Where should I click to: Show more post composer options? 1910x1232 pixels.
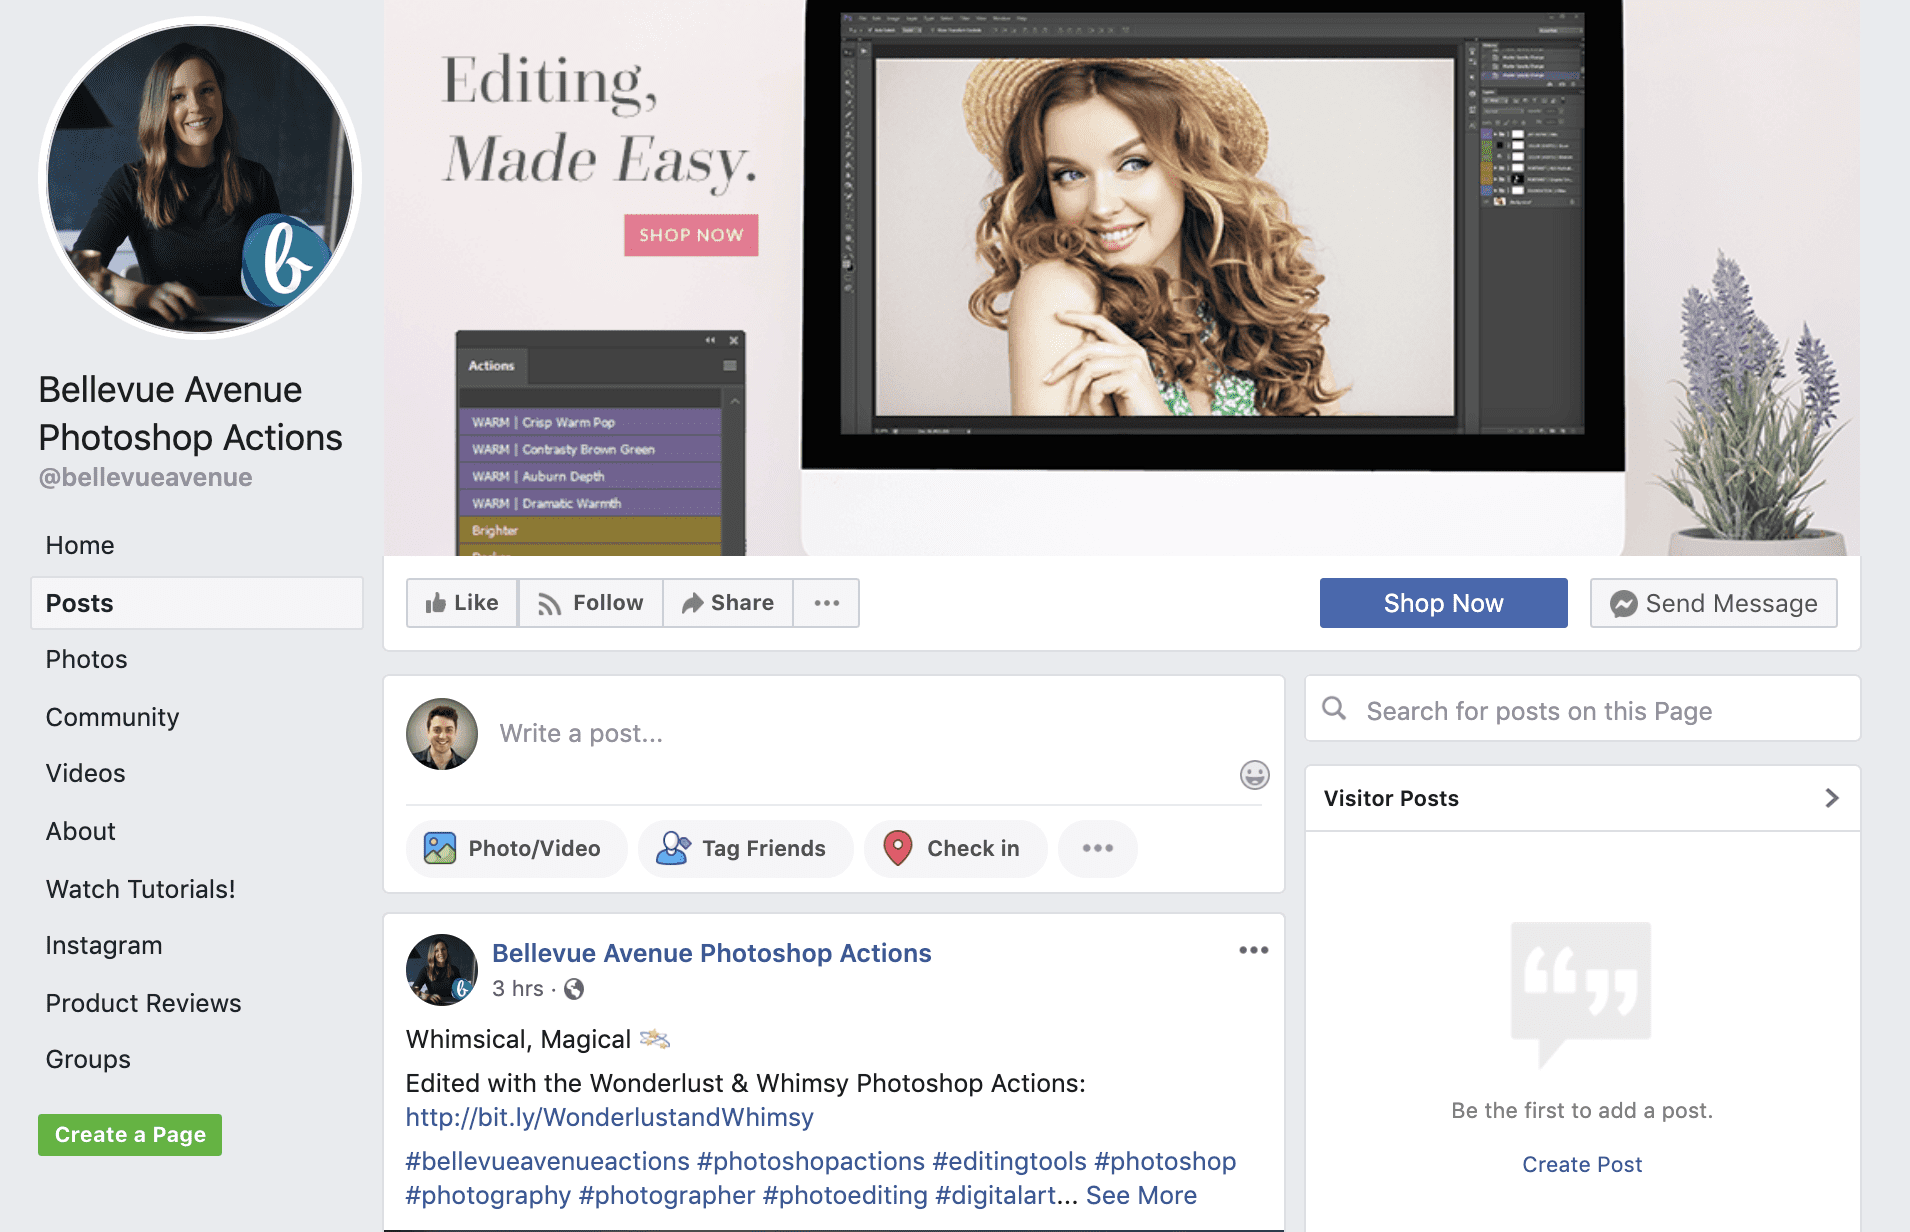point(1097,849)
